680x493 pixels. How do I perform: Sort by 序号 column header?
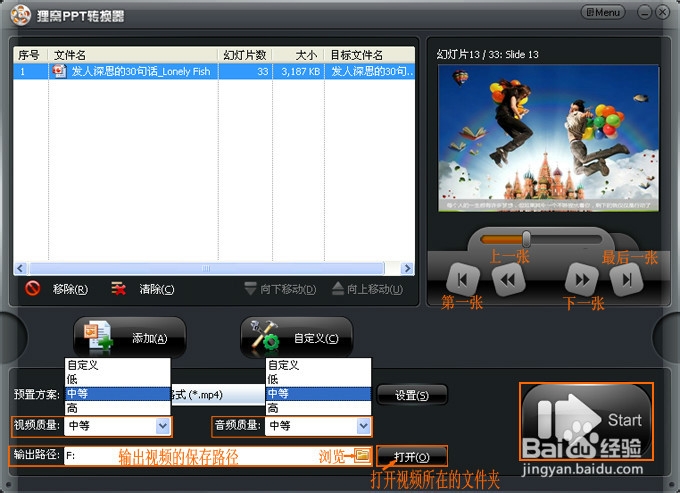point(30,55)
